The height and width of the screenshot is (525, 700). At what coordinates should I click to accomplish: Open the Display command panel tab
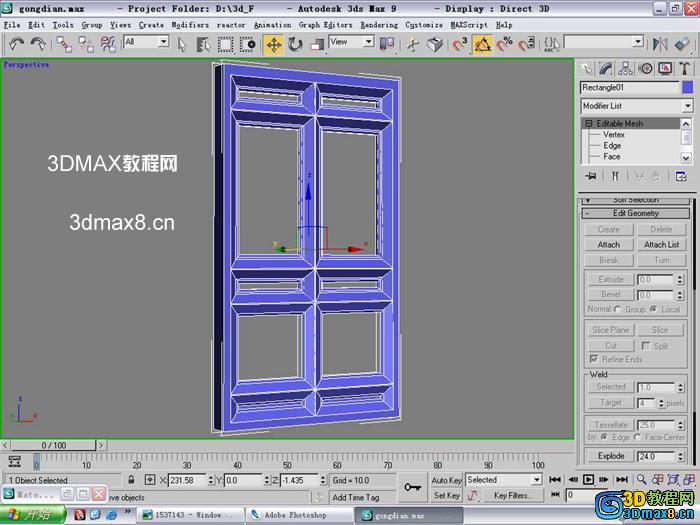click(x=665, y=69)
